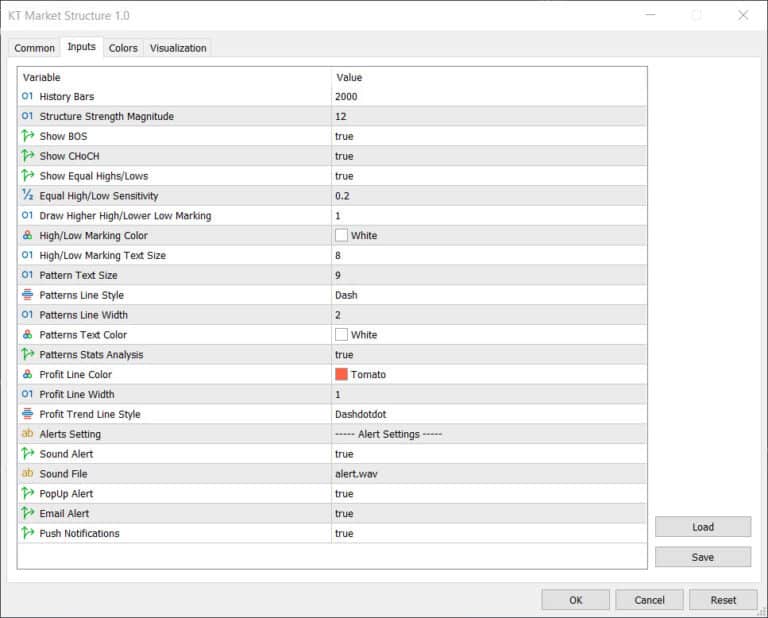Toggle the Sound Alert true value
Image resolution: width=768 pixels, height=618 pixels.
[489, 454]
